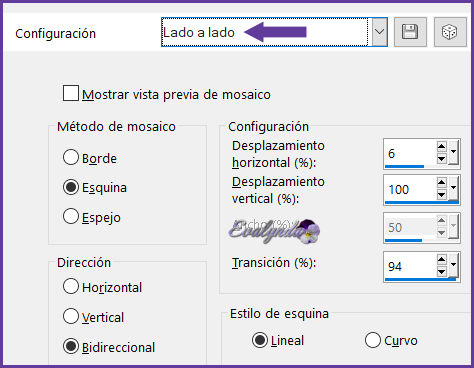Choose Vertical direction option
This screenshot has height=368, width=474.
click(71, 316)
